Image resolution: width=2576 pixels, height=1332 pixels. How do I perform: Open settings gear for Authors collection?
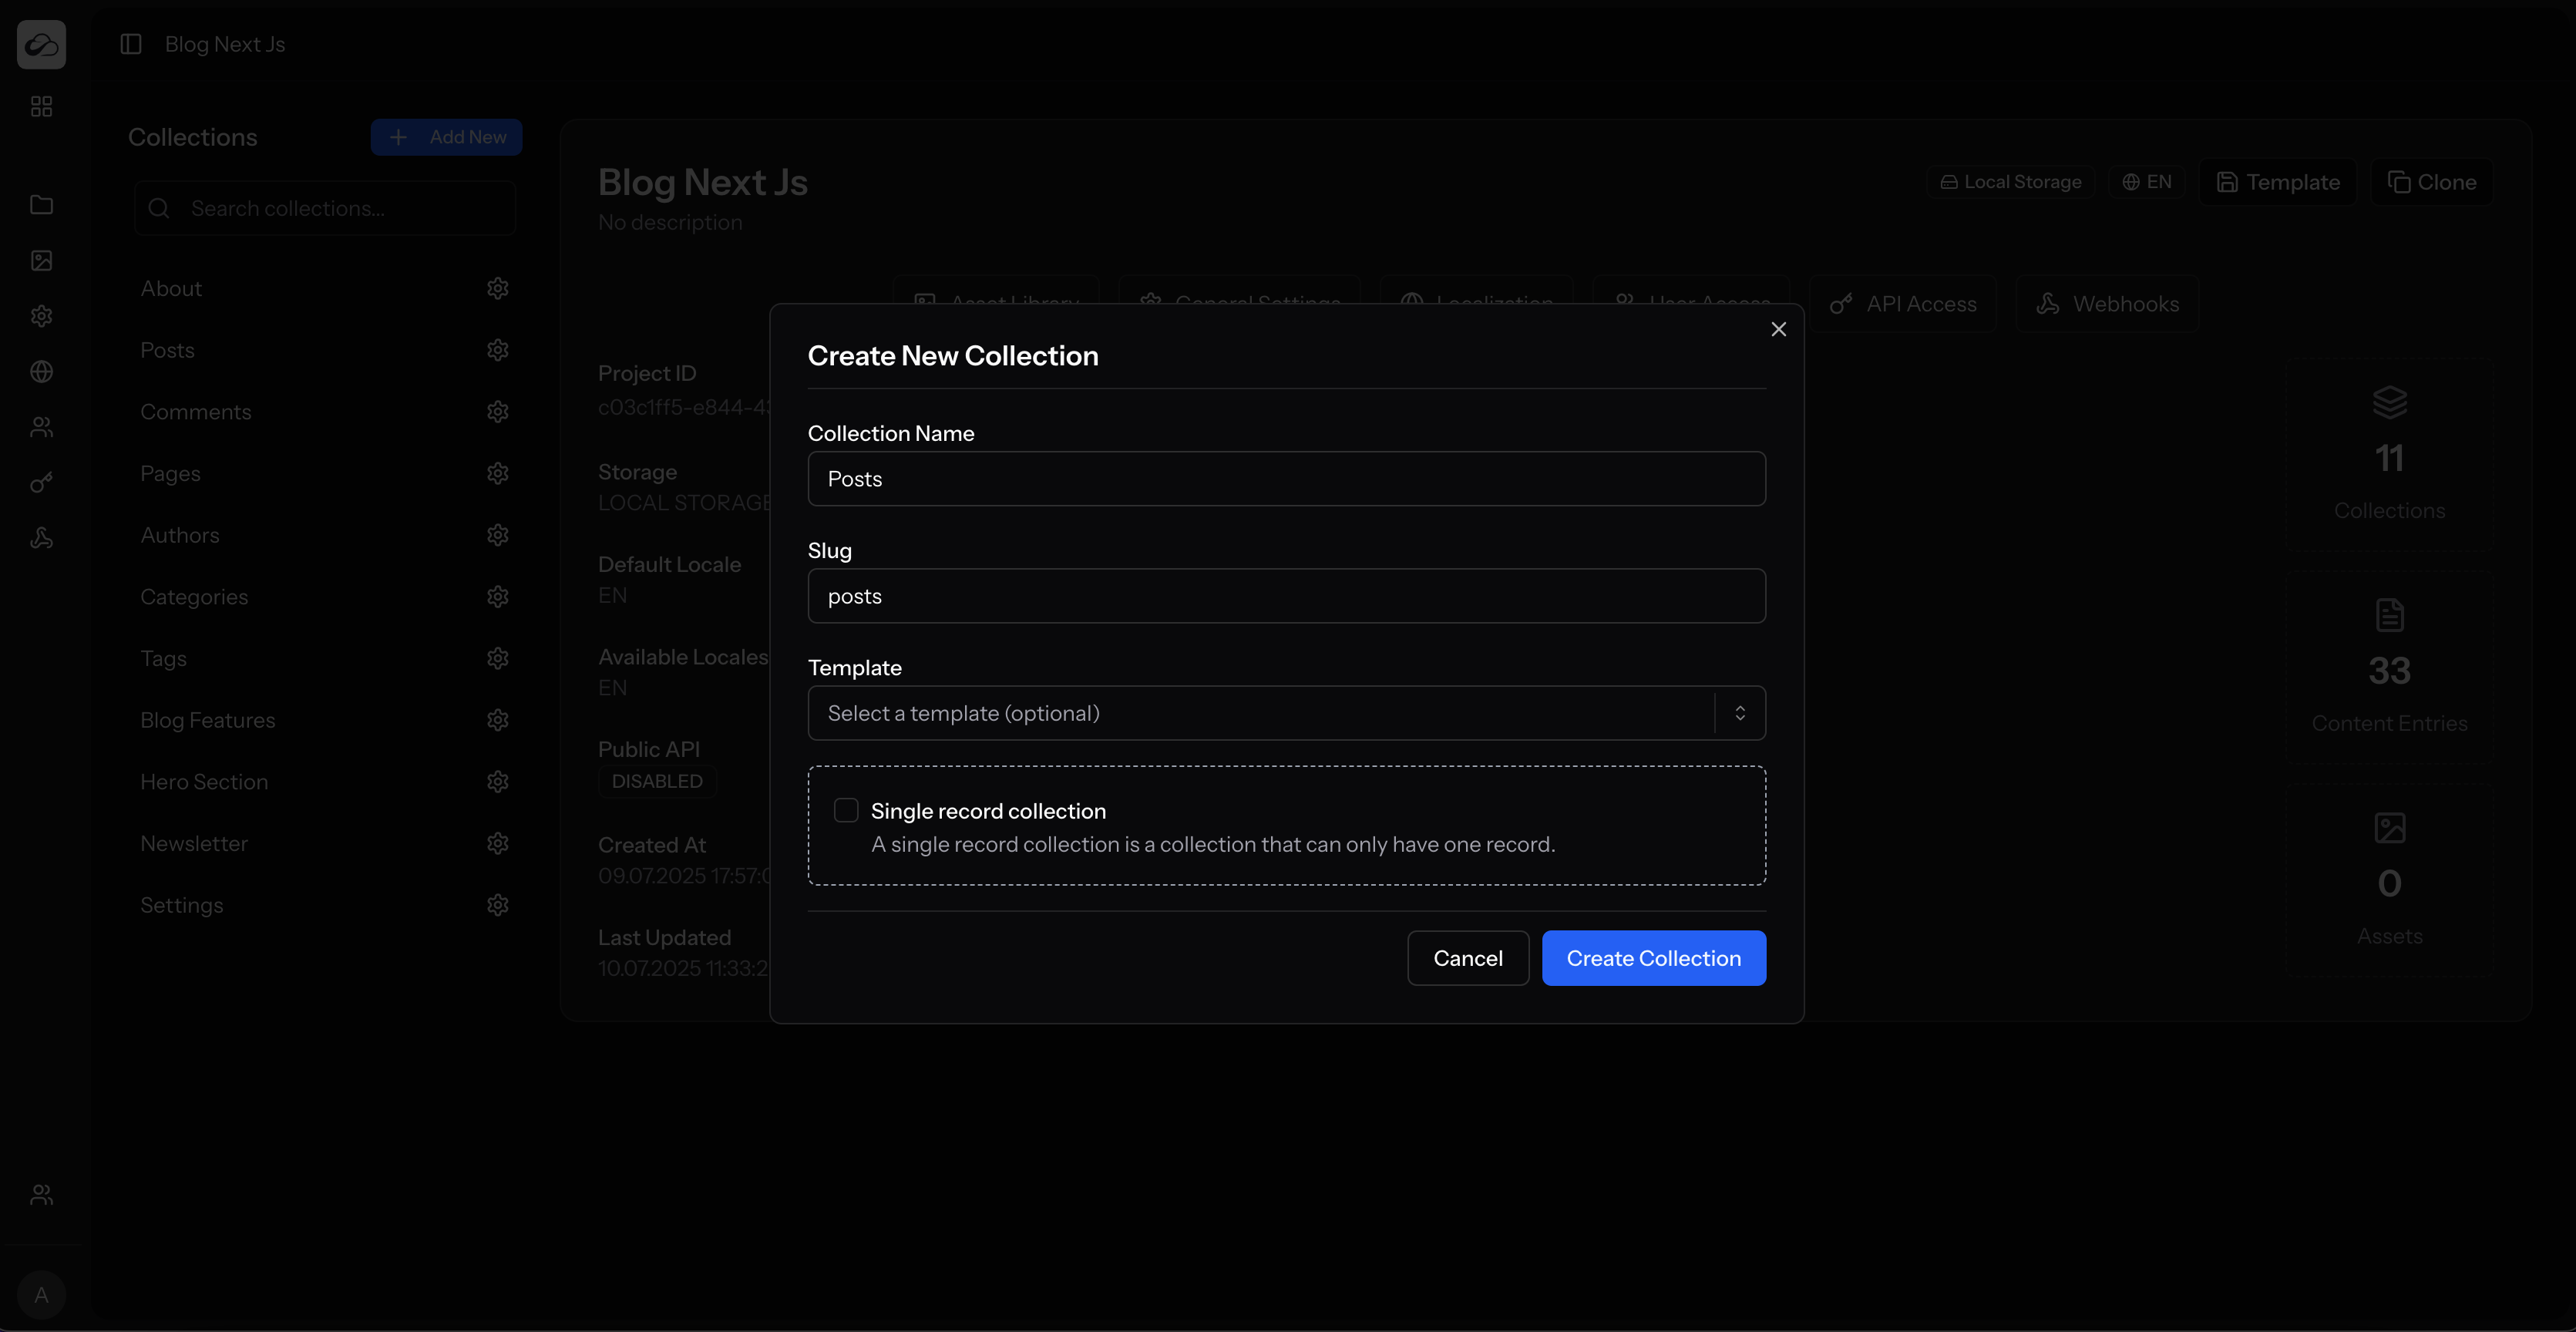pyautogui.click(x=498, y=535)
